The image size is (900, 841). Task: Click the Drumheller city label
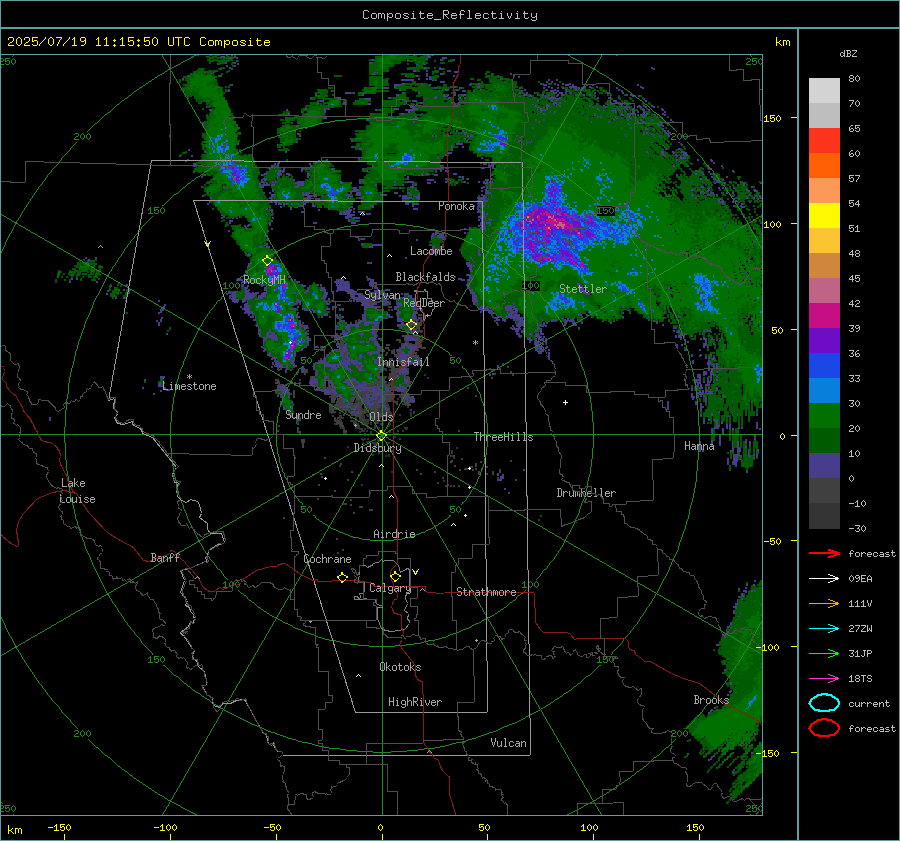click(586, 493)
